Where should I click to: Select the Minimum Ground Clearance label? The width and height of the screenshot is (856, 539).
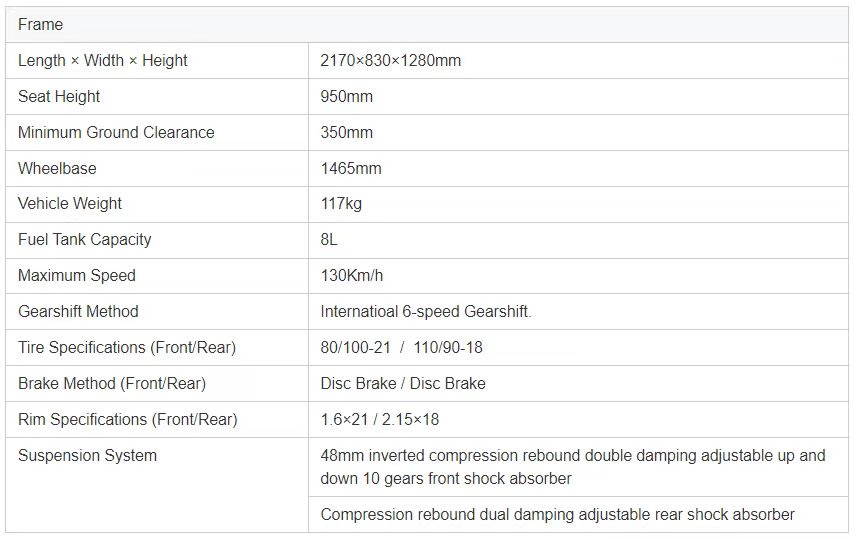[116, 133]
